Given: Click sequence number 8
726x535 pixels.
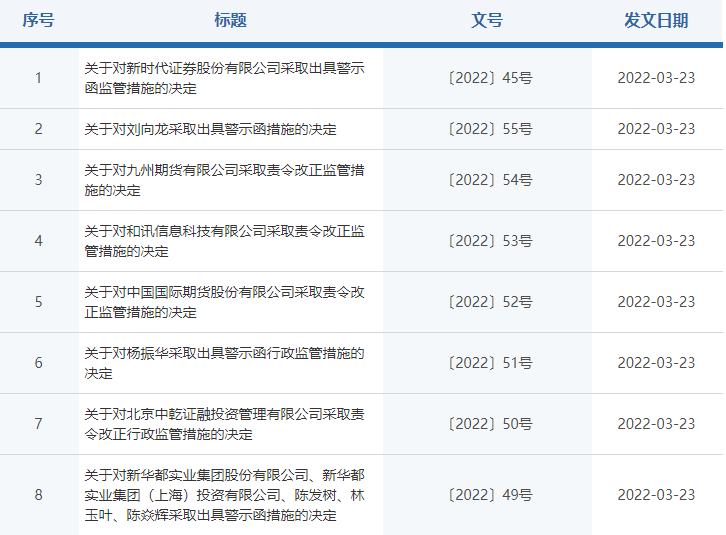Looking at the screenshot, I should click(38, 495).
